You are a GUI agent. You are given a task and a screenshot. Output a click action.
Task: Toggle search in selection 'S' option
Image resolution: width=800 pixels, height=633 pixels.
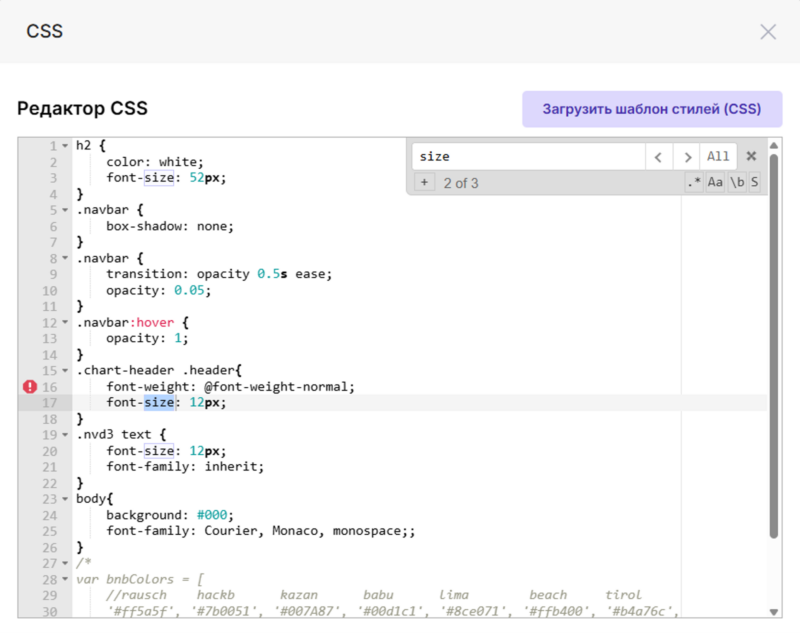click(x=754, y=182)
